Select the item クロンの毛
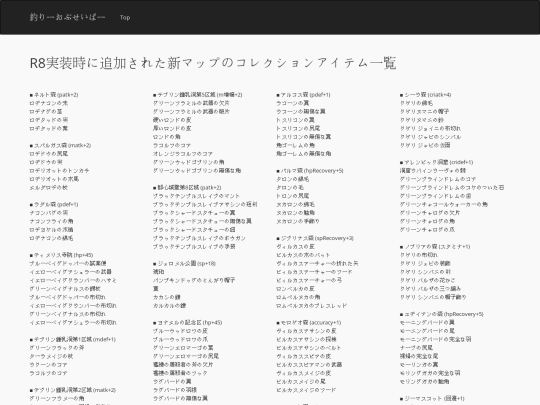The image size is (540, 405). (x=290, y=187)
